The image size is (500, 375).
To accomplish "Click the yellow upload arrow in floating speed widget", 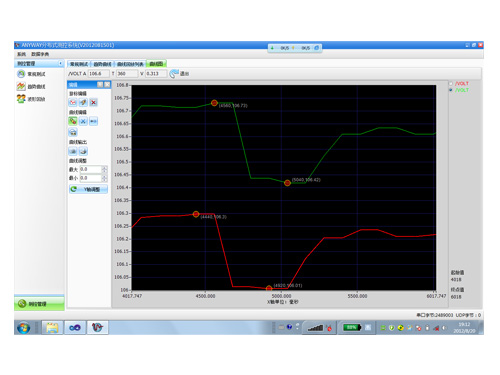I will pyautogui.click(x=293, y=48).
